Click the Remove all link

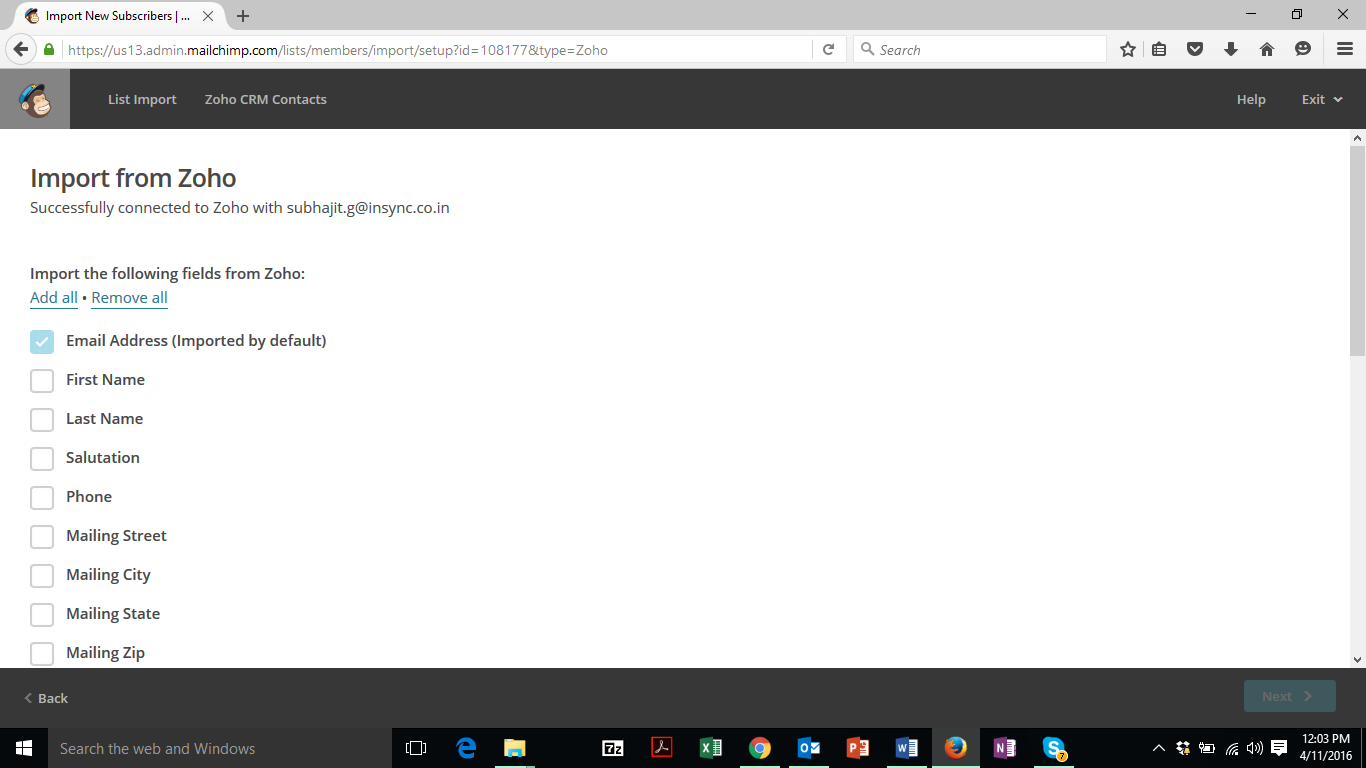pos(129,297)
